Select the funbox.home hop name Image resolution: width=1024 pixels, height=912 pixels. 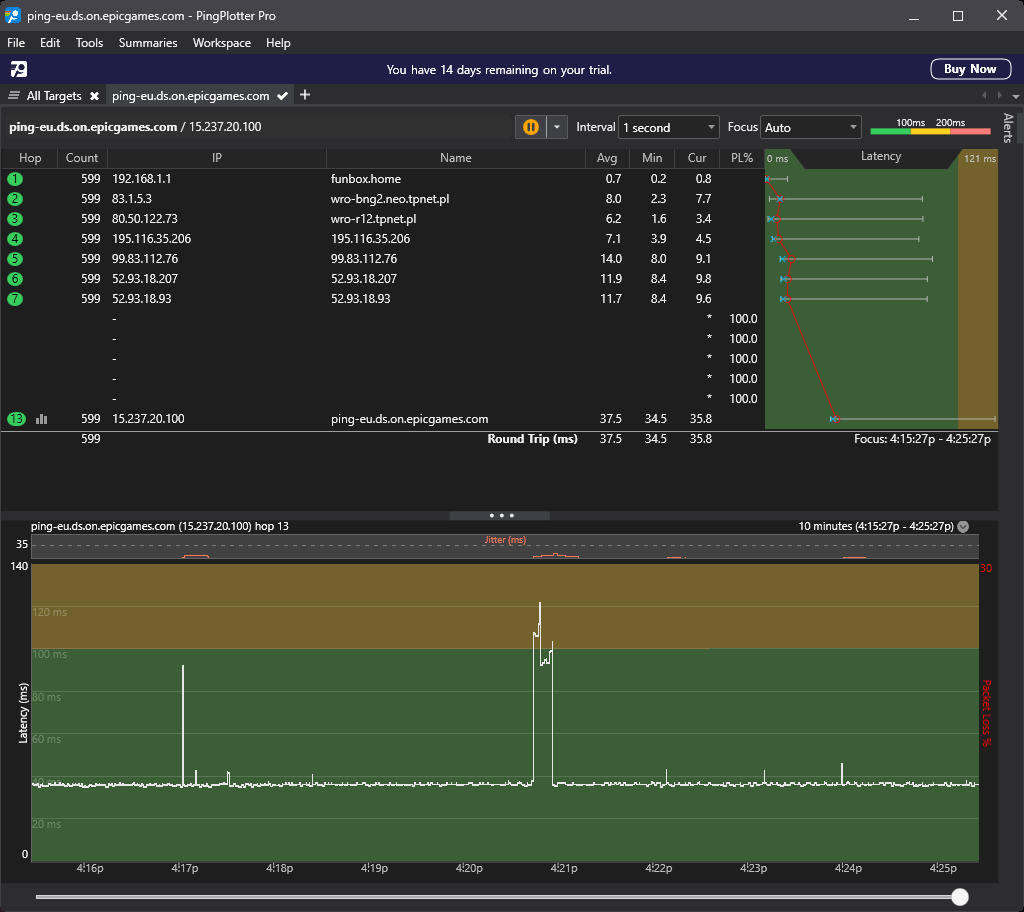[x=366, y=179]
